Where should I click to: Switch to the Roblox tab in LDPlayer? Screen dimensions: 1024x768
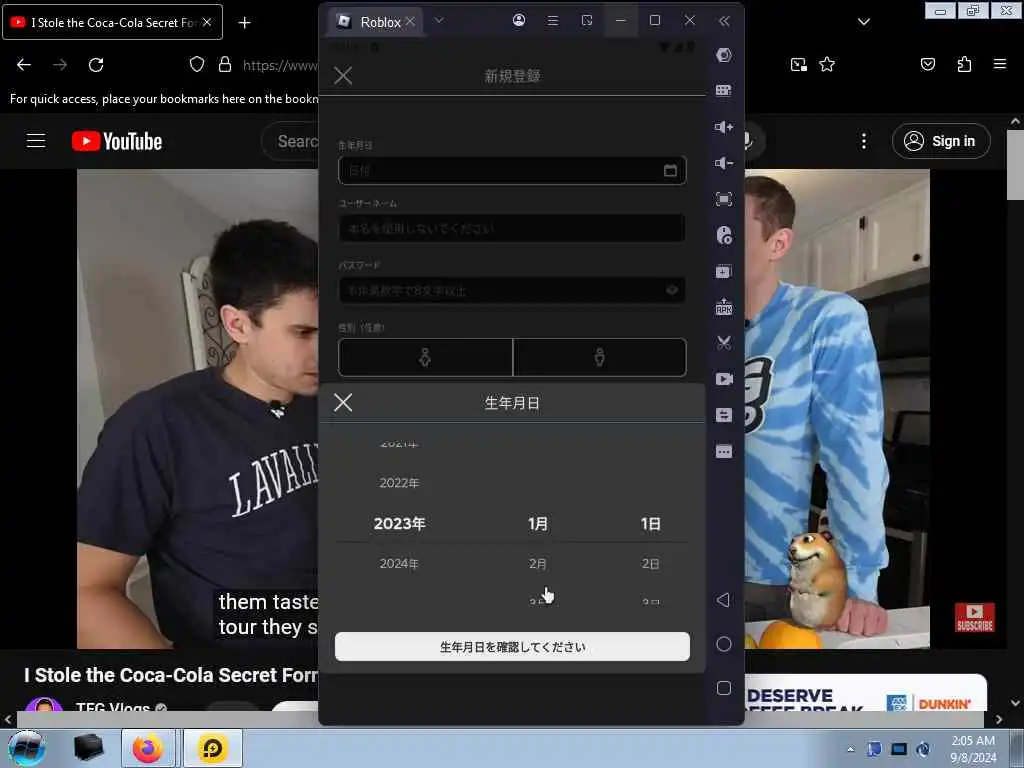tap(373, 22)
